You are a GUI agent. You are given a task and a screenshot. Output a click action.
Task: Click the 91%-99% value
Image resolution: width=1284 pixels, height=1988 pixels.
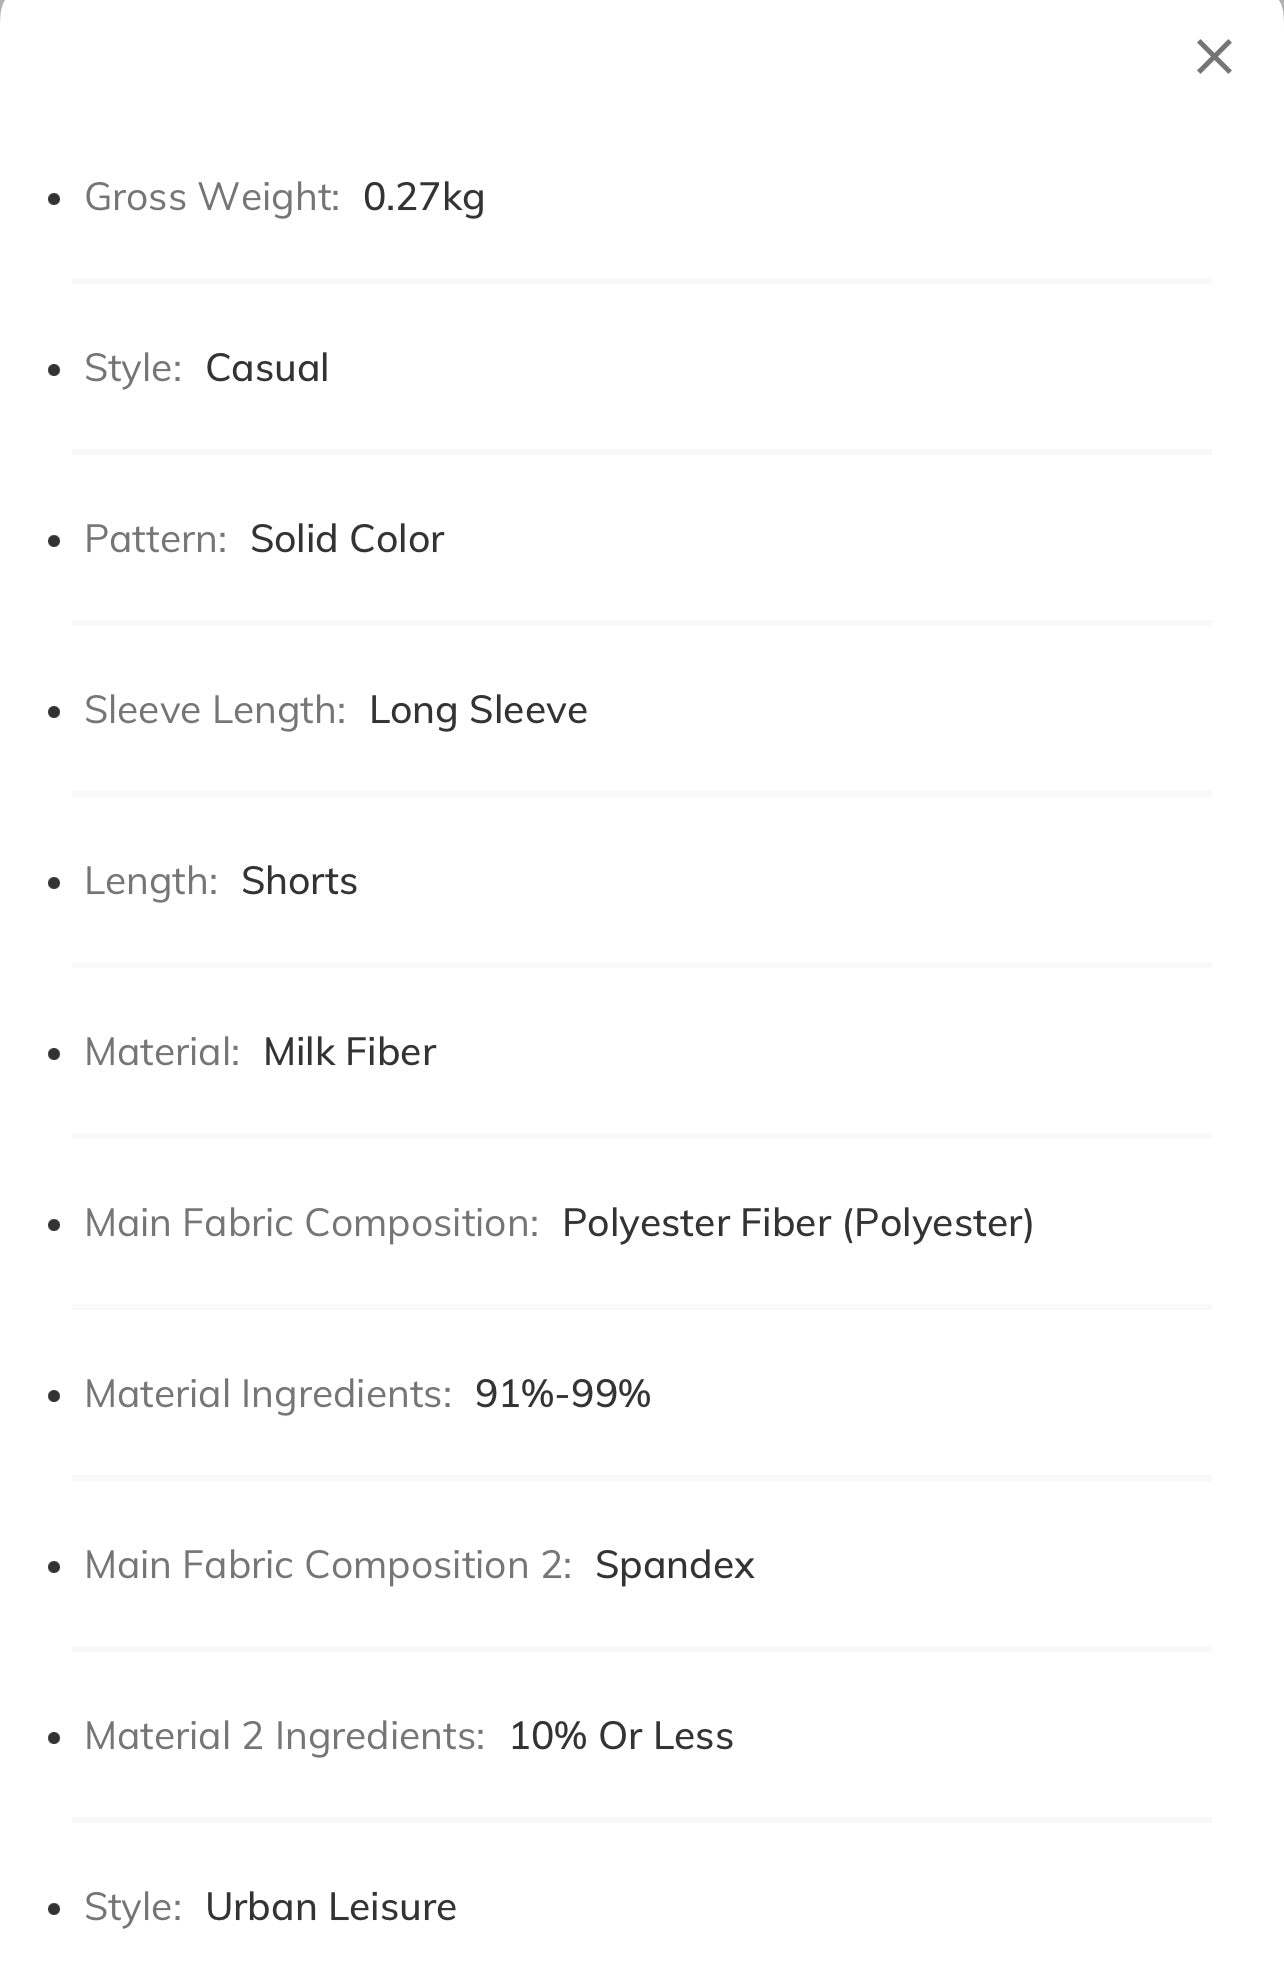(x=563, y=1394)
